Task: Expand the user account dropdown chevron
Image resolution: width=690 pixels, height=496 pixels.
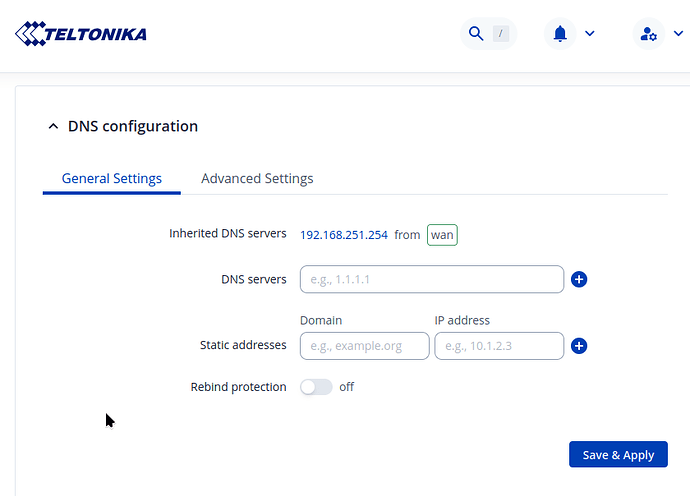Action: coord(679,34)
